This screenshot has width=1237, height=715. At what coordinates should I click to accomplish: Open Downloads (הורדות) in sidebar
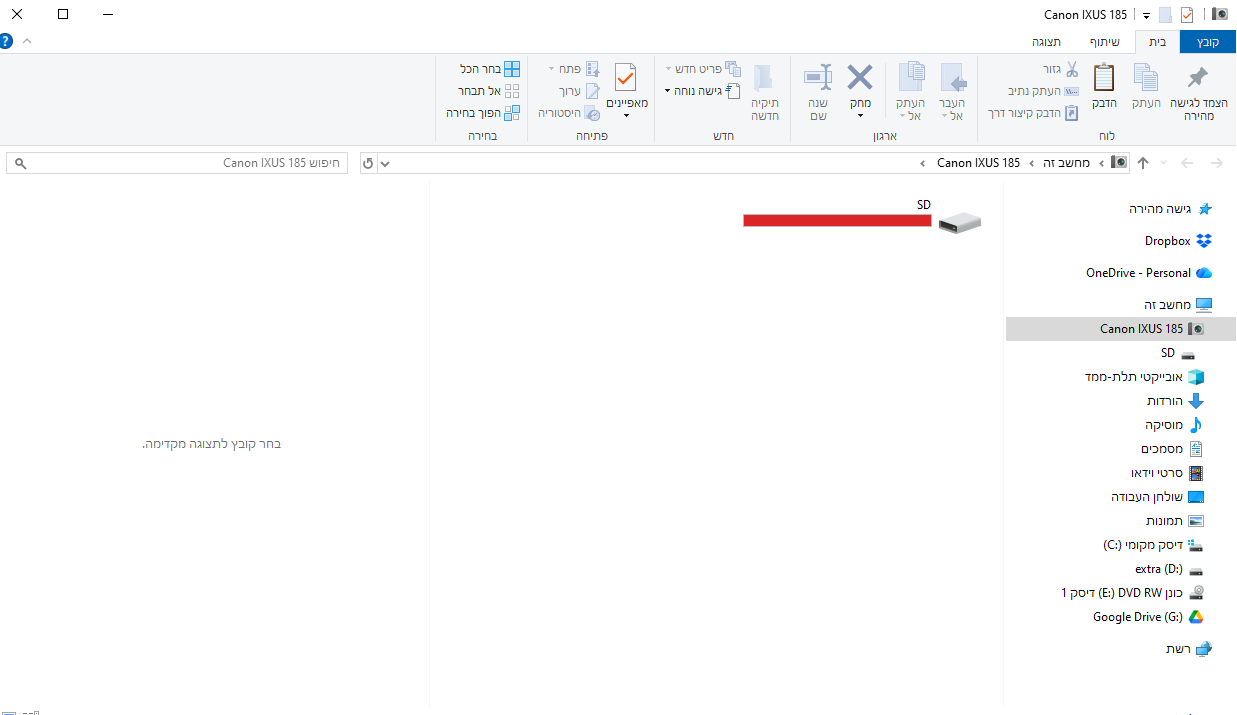[1175, 401]
